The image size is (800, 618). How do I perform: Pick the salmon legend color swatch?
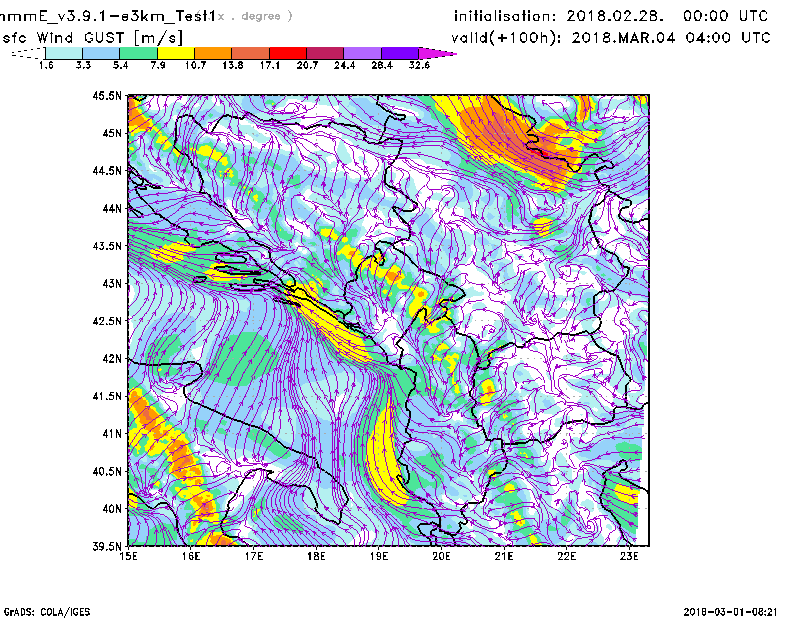click(x=251, y=53)
